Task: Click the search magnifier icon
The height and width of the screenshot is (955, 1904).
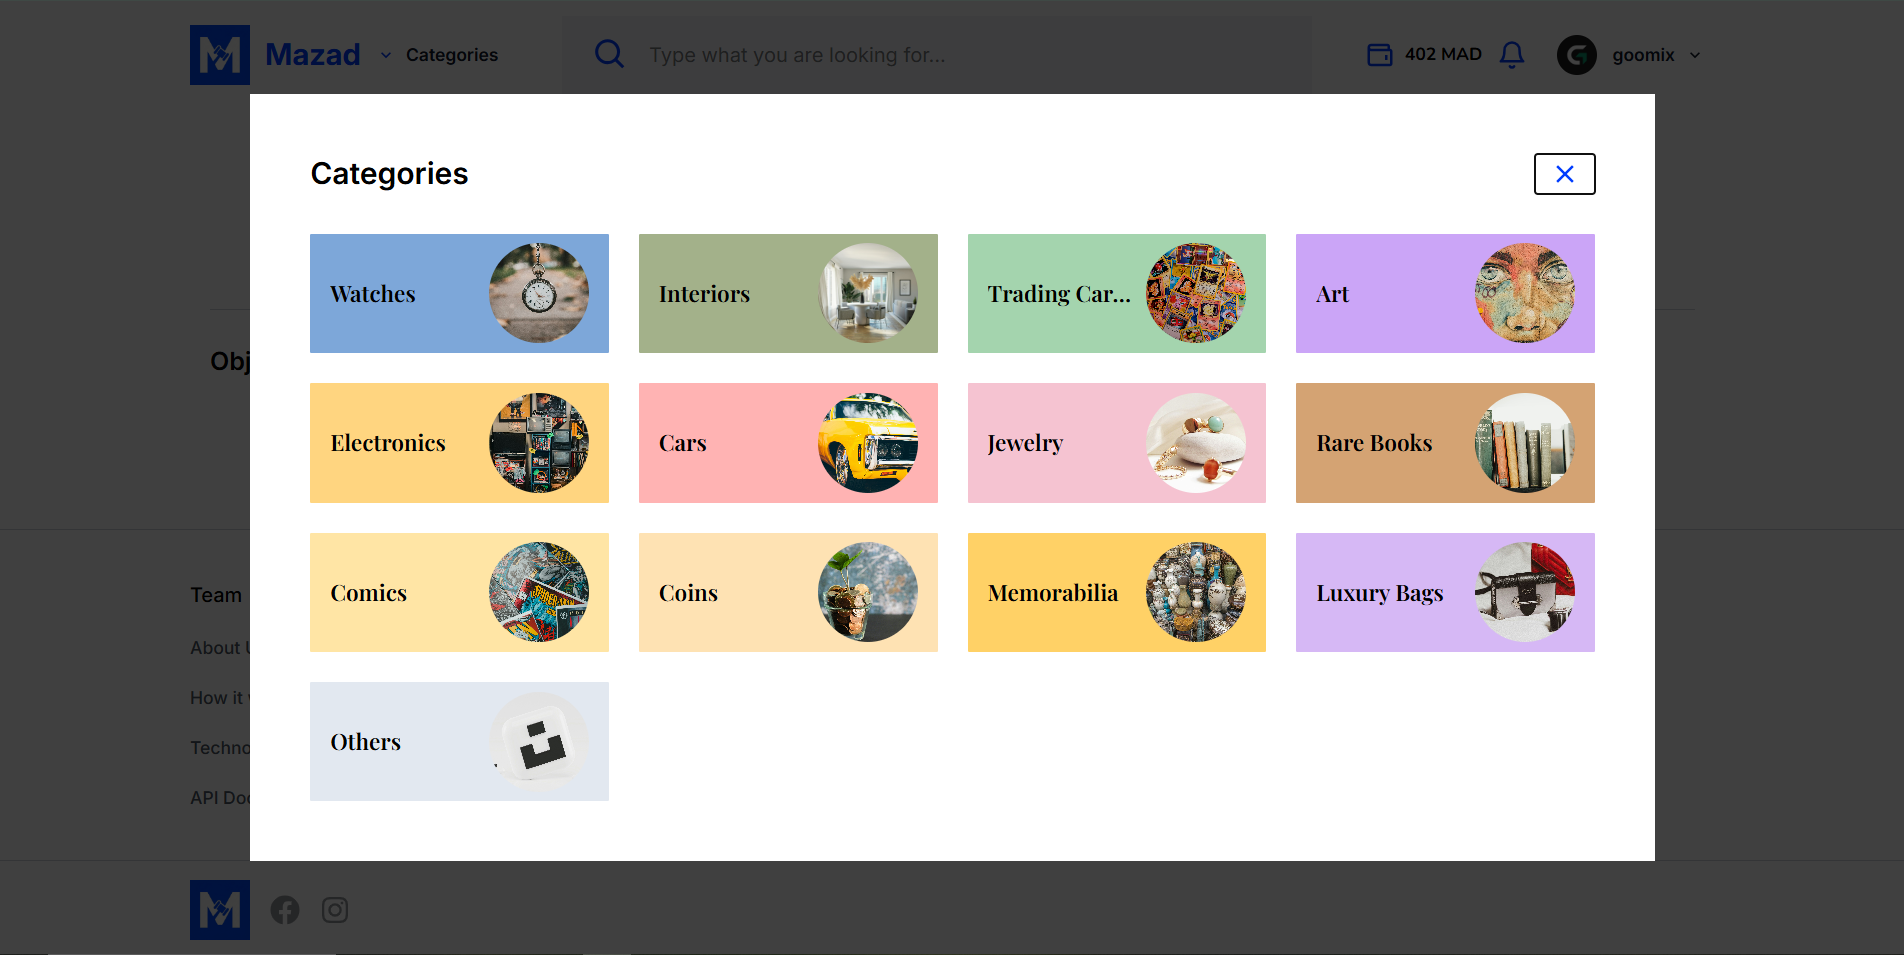Action: coord(609,54)
